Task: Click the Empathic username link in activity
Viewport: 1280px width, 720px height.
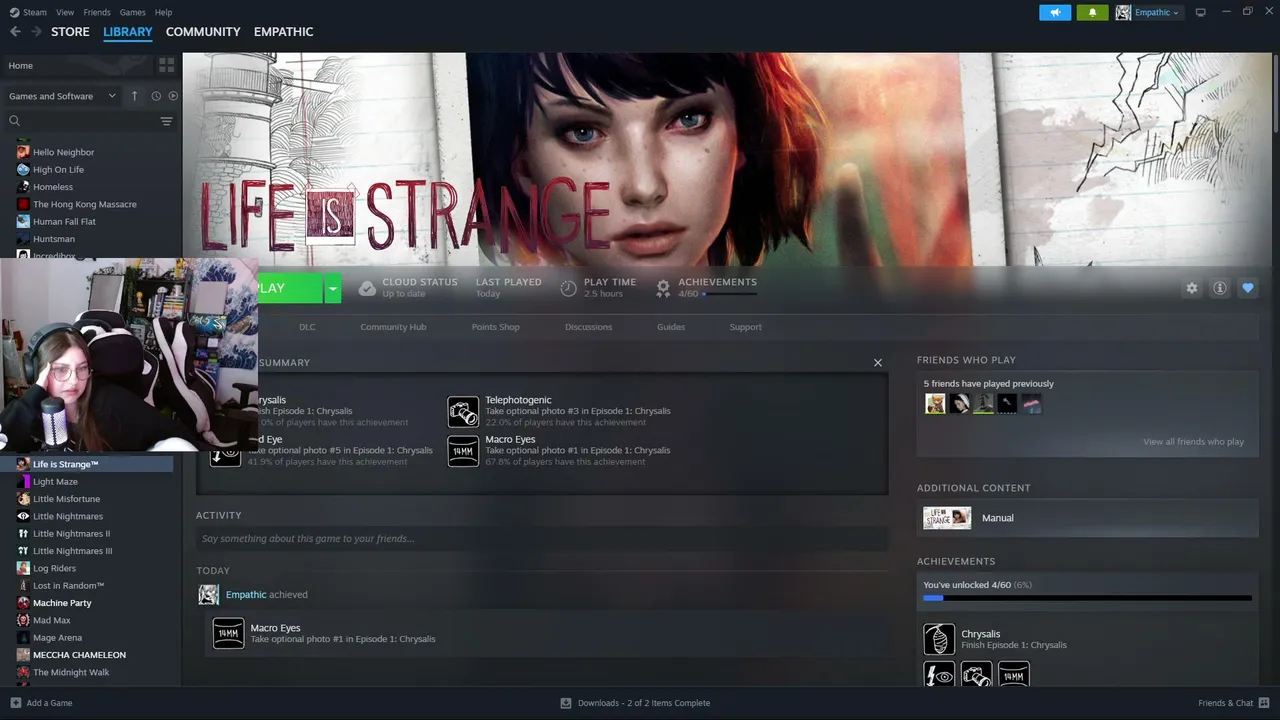Action: (246, 595)
